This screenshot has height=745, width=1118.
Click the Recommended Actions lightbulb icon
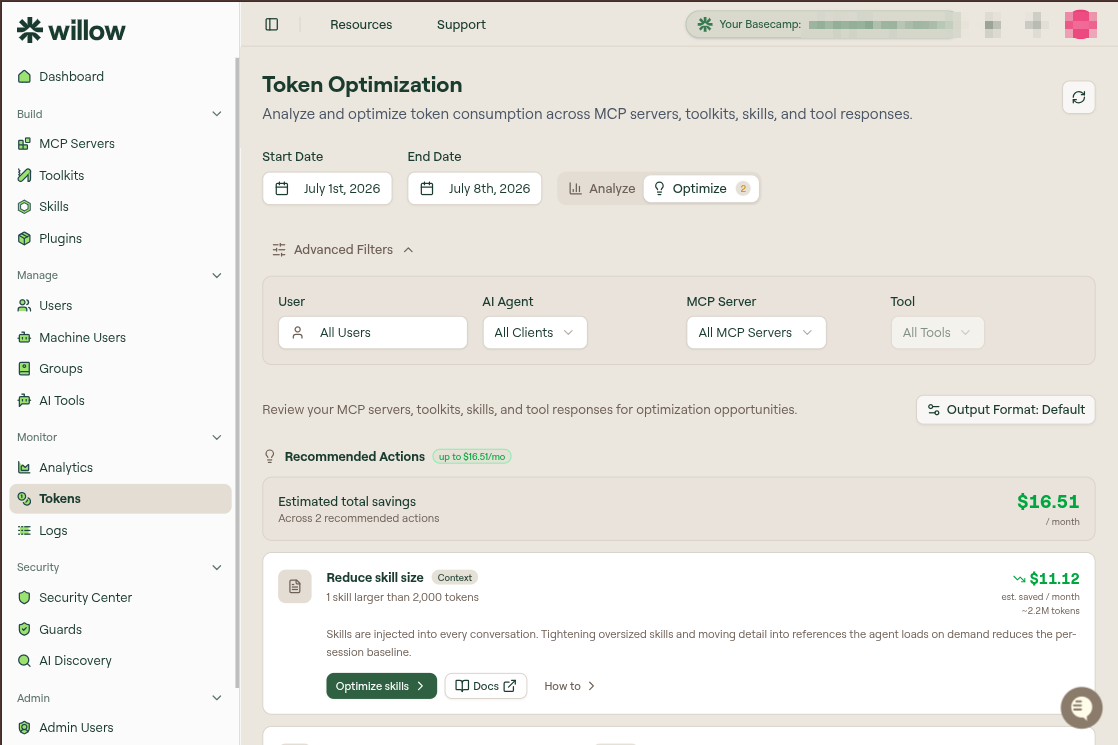point(270,456)
